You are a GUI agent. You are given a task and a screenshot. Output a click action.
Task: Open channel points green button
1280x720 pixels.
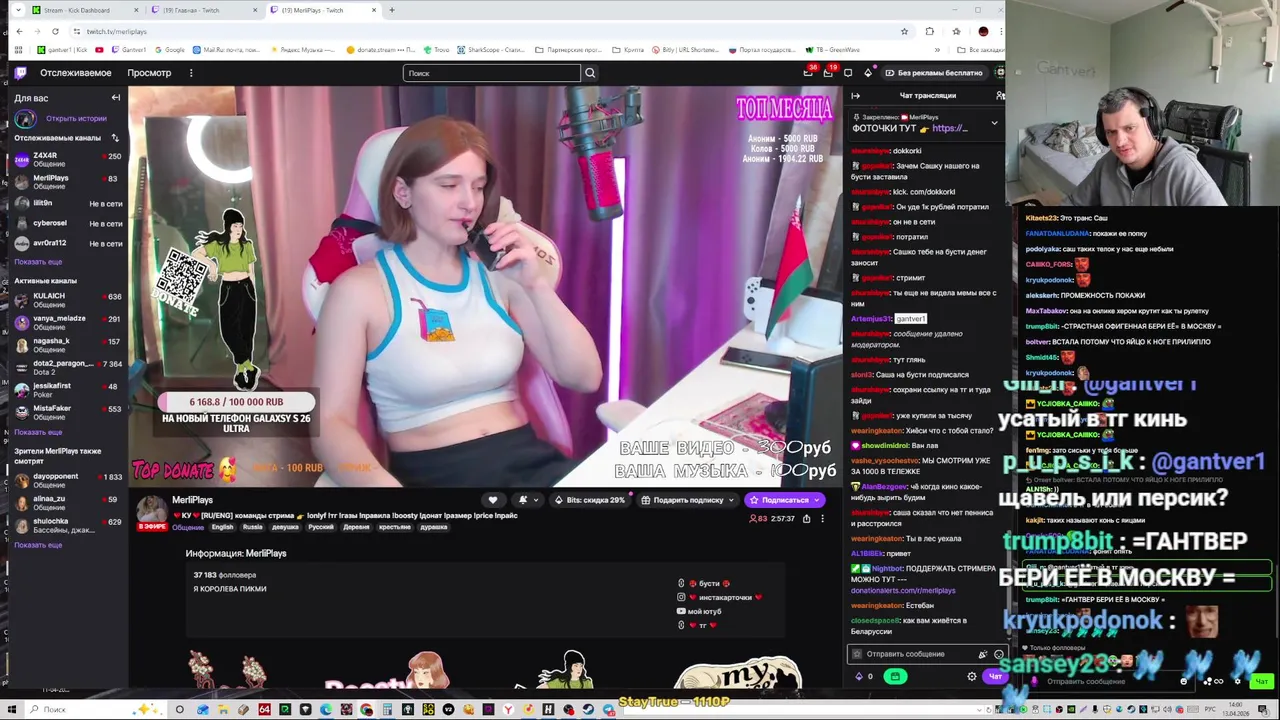(894, 677)
